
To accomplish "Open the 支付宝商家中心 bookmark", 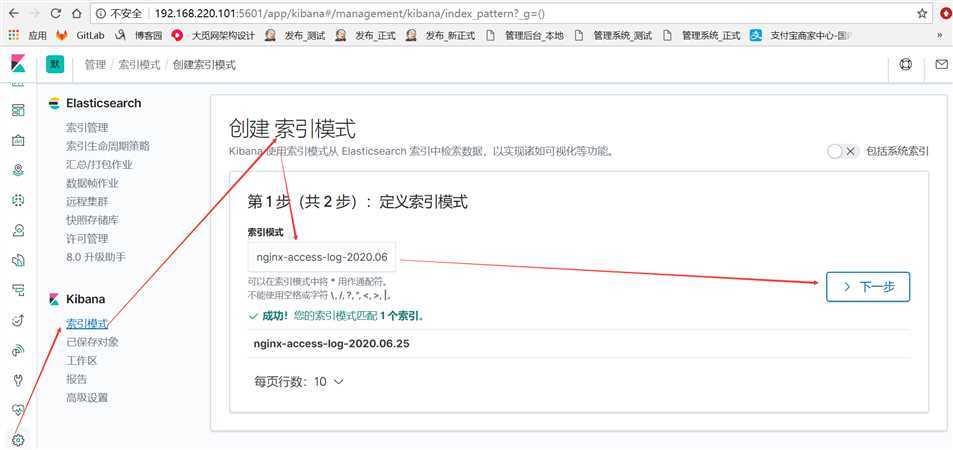I will coord(800,35).
